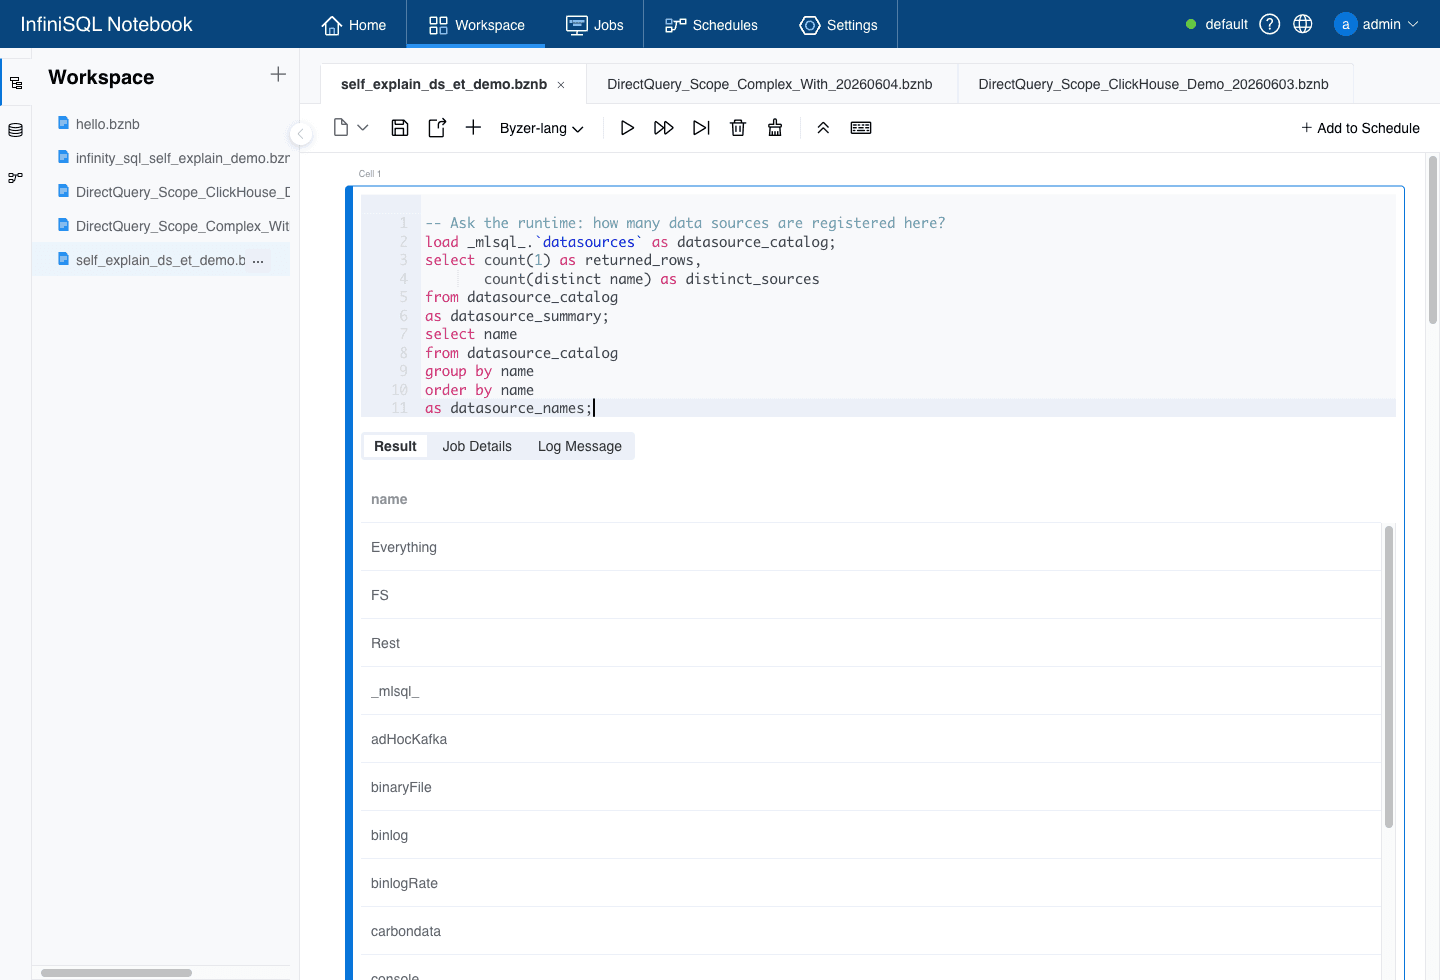Show the Log Message tab
1440x980 pixels.
[580, 446]
